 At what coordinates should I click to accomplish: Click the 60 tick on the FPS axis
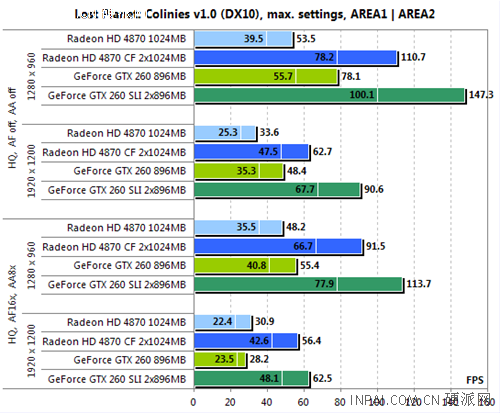coord(303,402)
